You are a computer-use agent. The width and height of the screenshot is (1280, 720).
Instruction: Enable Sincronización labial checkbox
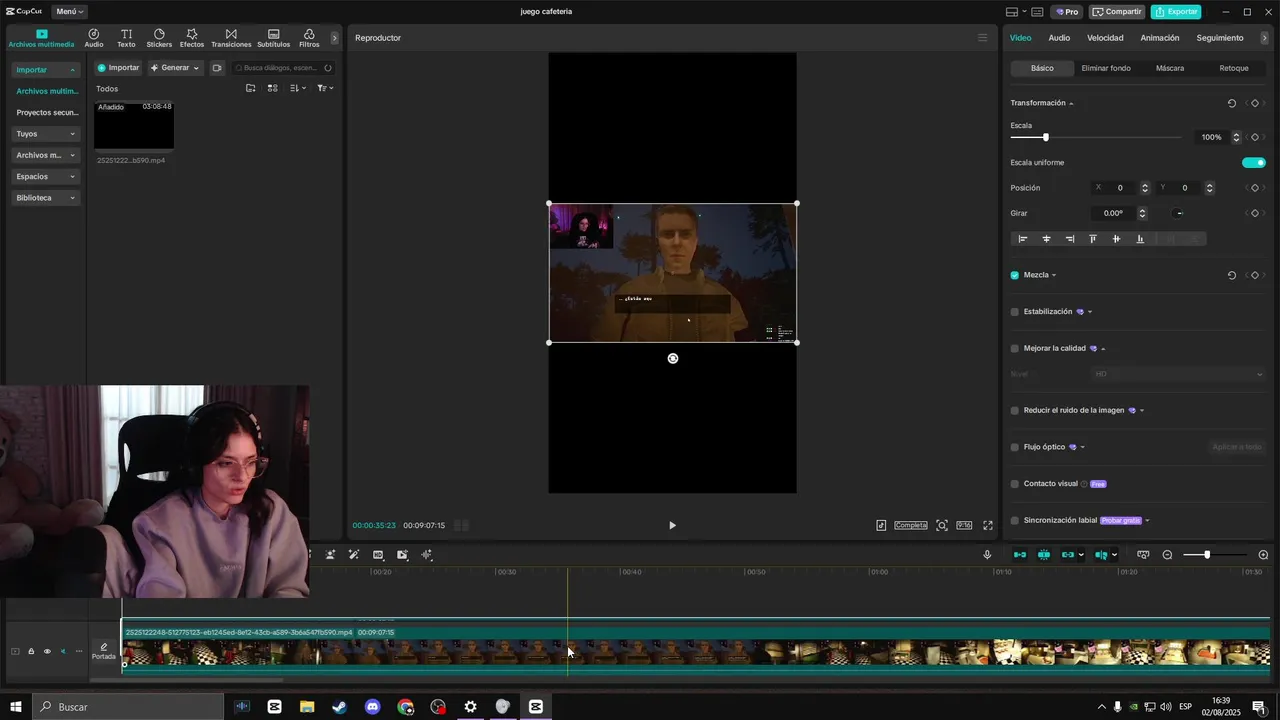click(1015, 520)
